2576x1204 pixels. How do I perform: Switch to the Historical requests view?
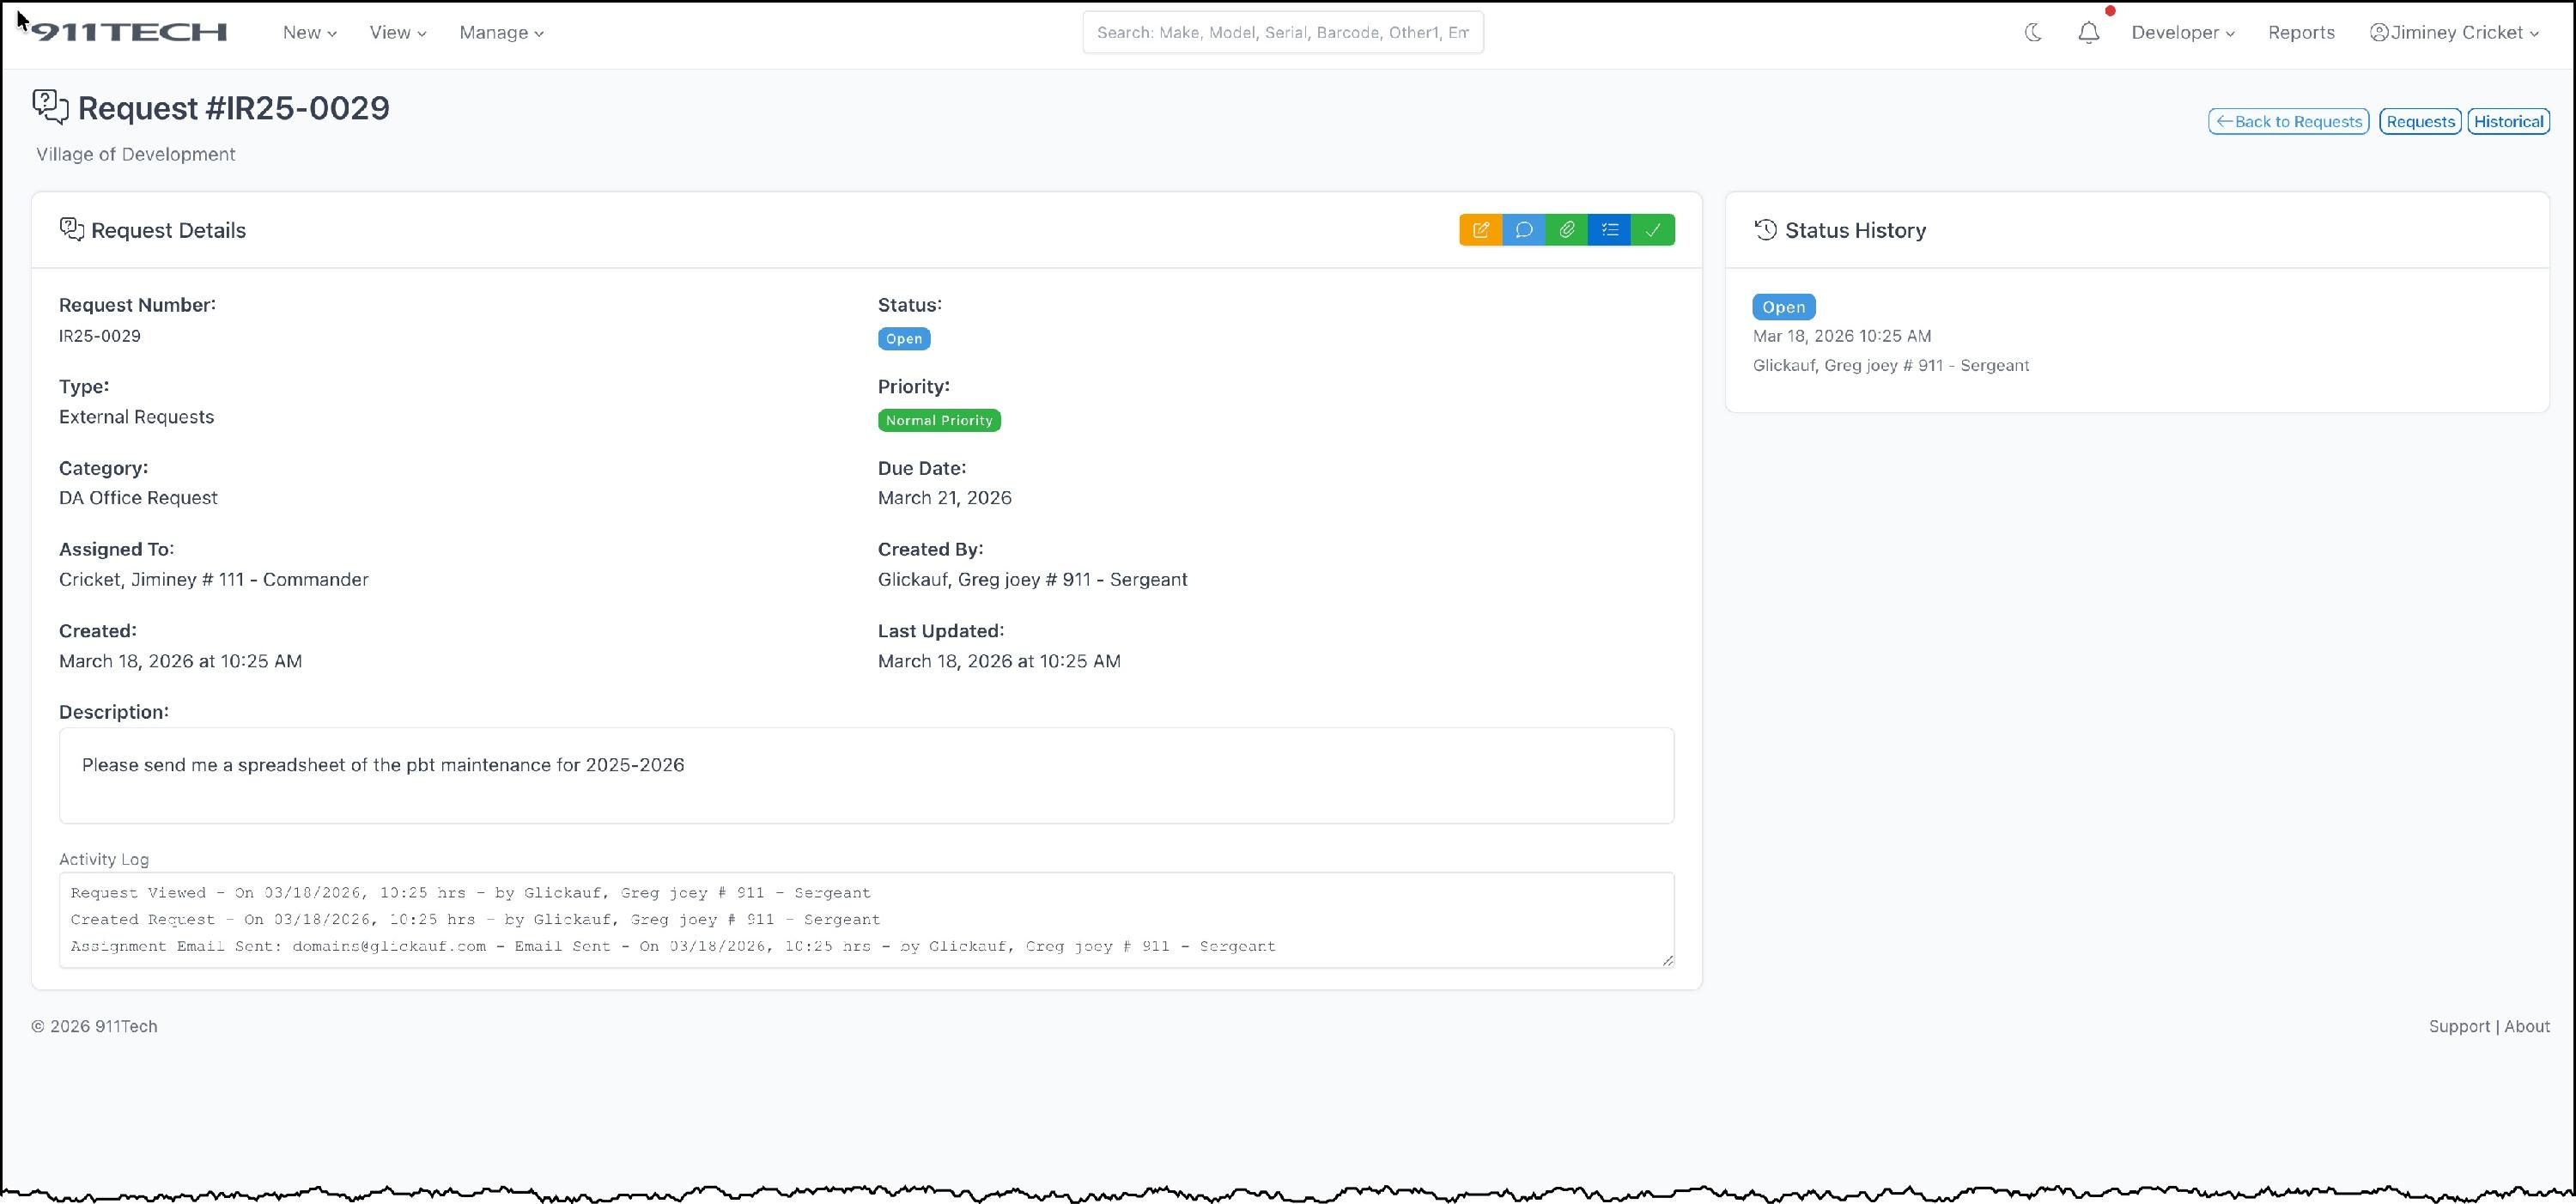[2507, 122]
